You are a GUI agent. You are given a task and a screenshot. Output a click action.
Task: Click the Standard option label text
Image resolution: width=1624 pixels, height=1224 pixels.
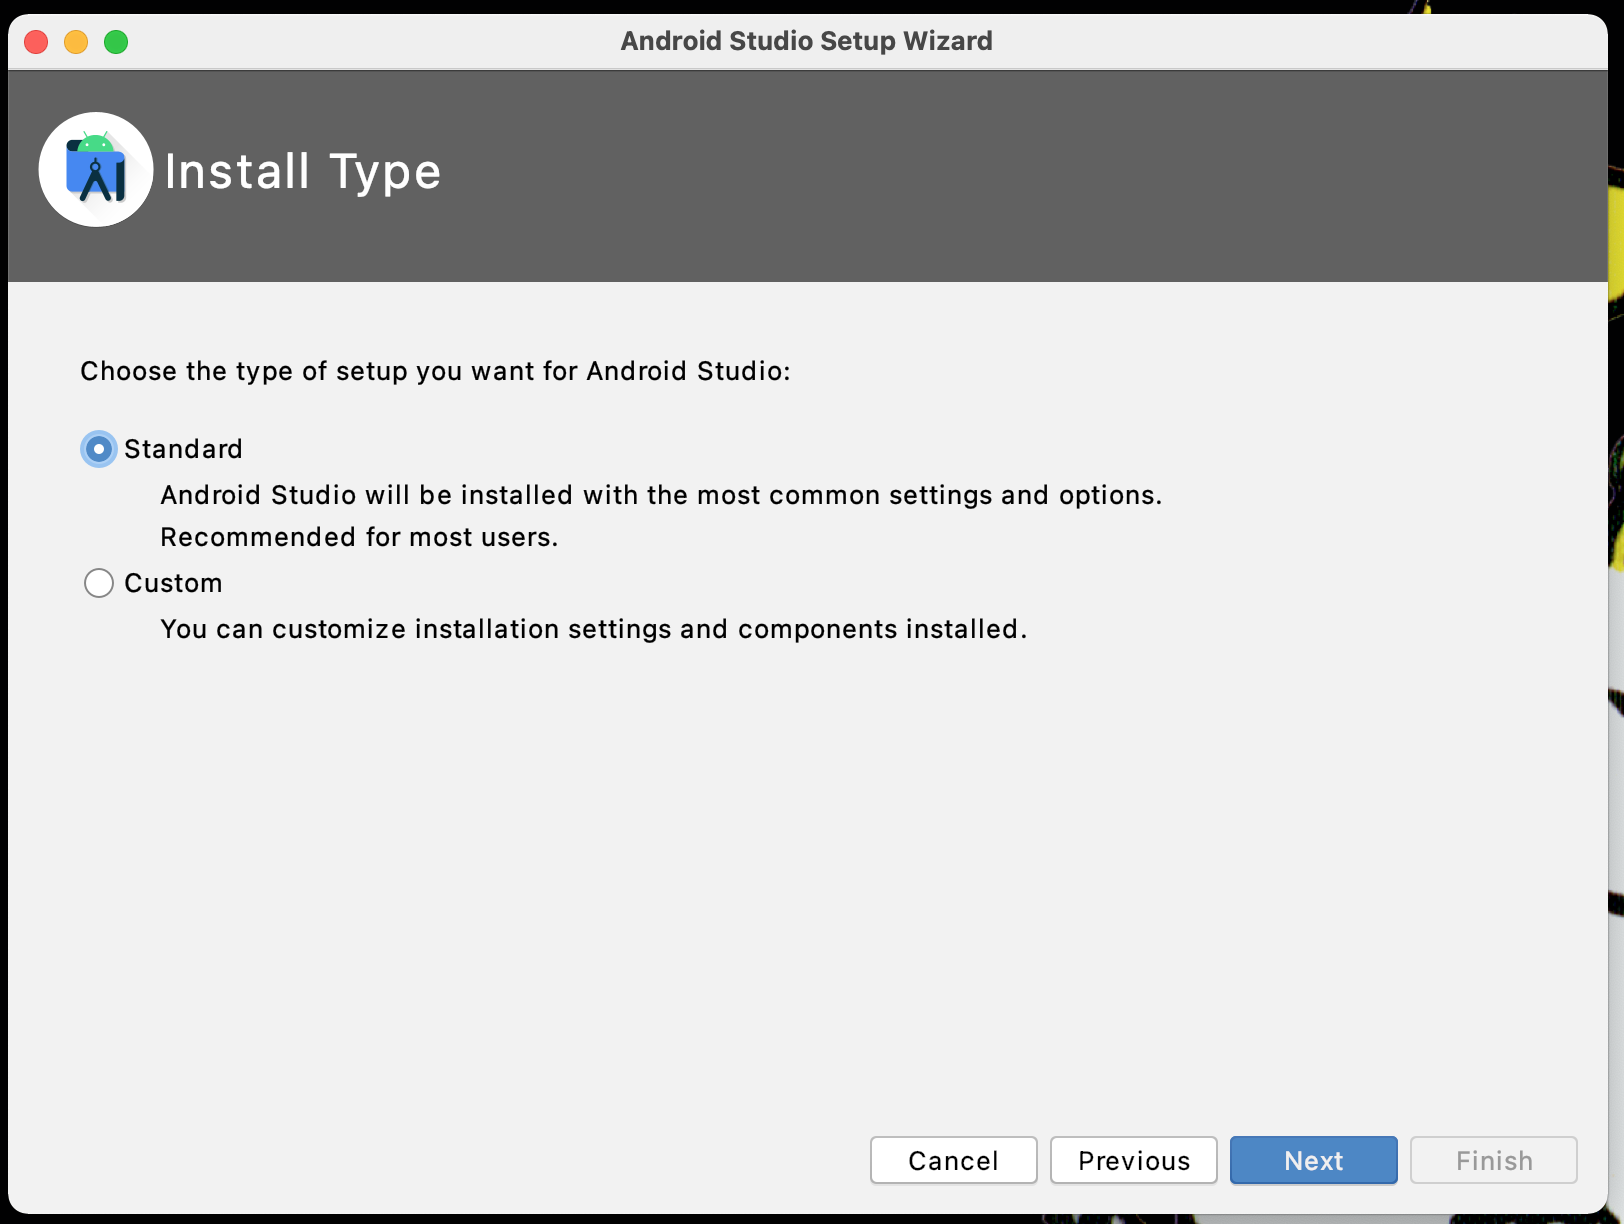(x=183, y=449)
